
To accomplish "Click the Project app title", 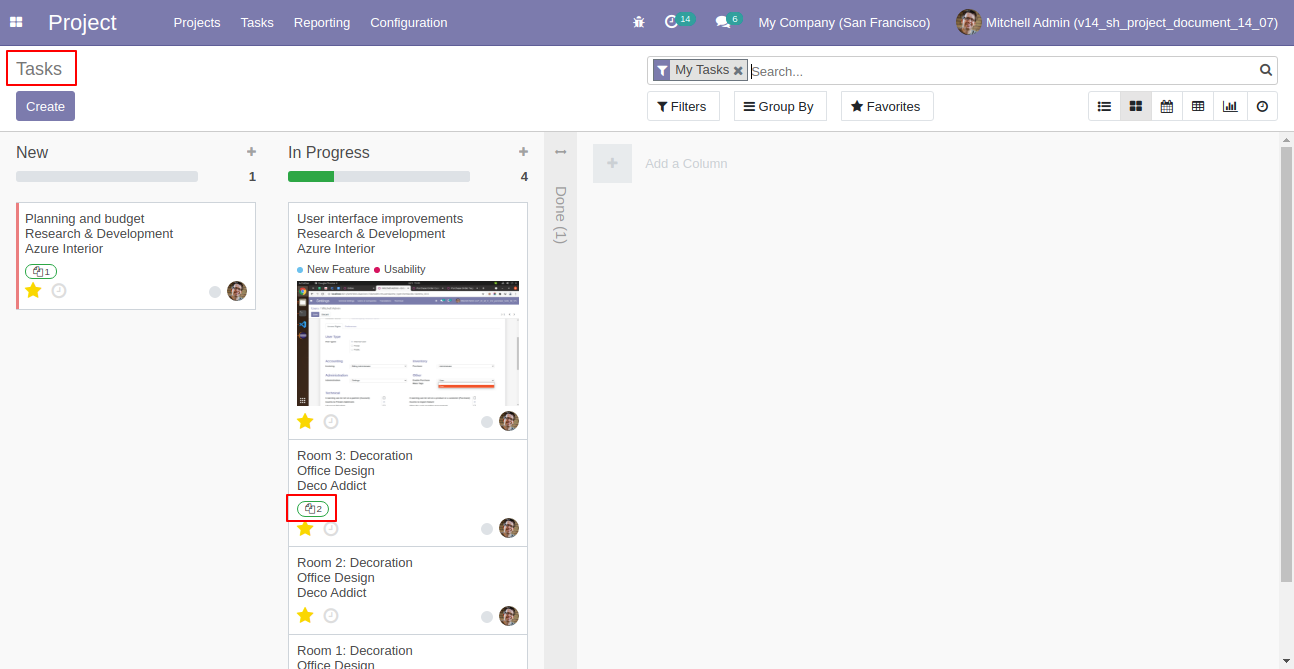I will point(82,22).
